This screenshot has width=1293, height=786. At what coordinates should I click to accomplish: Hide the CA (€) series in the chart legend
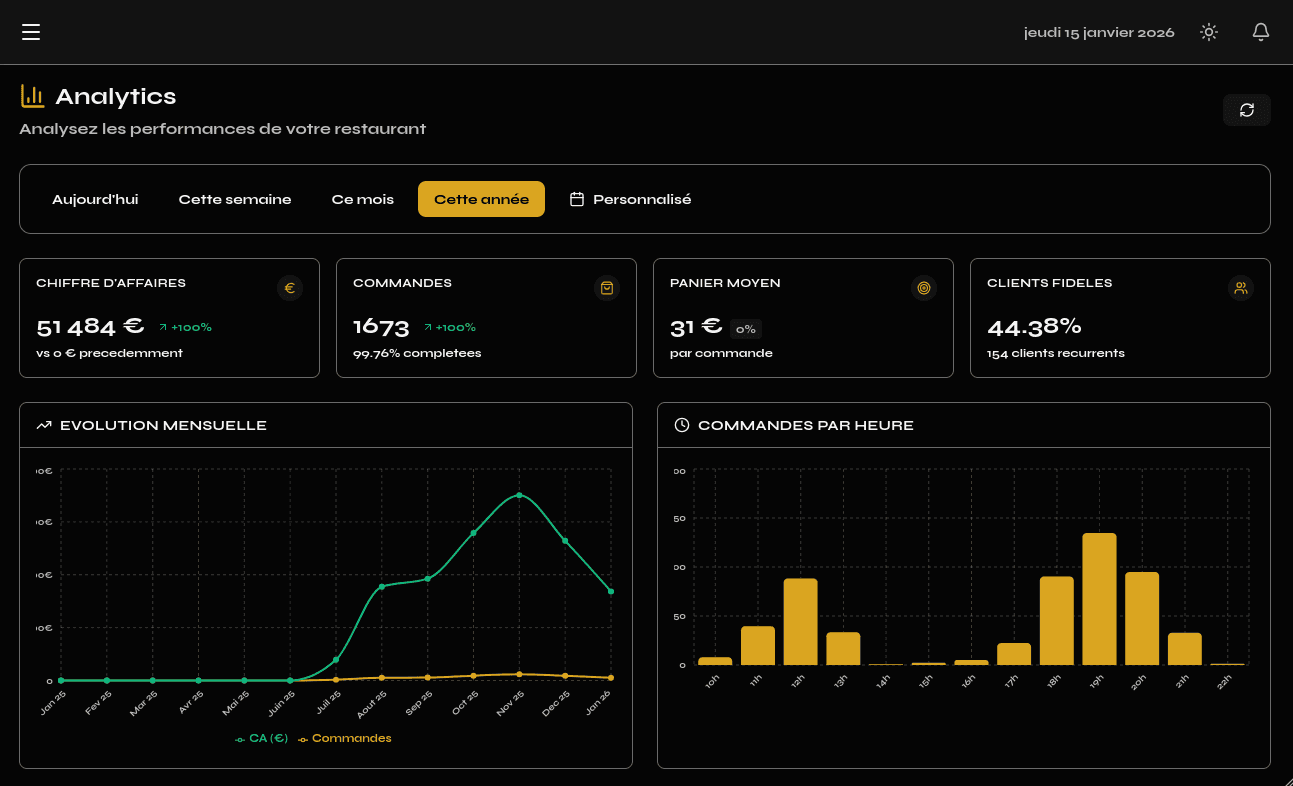[x=260, y=738]
